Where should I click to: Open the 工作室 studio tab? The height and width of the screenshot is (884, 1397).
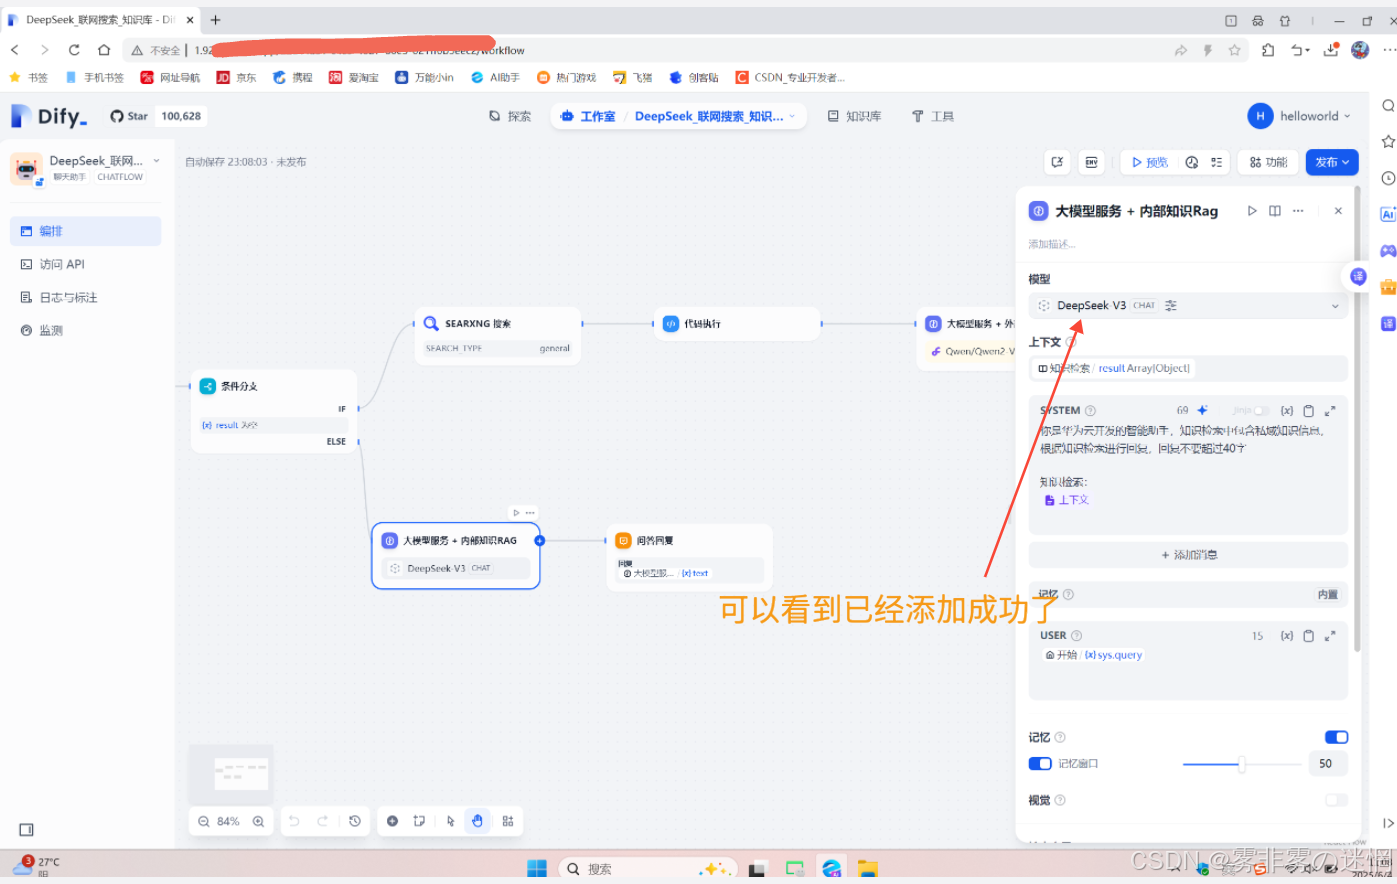[x=588, y=116]
